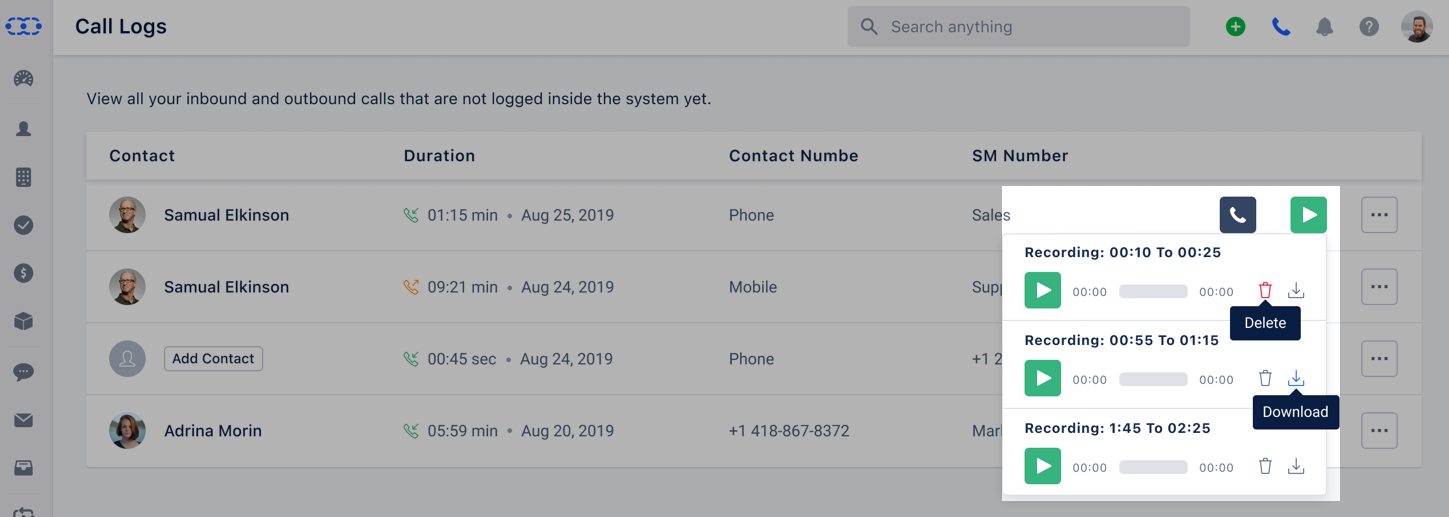1449x517 pixels.
Task: Play the 00:10 To 00:25 recording
Action: [x=1042, y=290]
